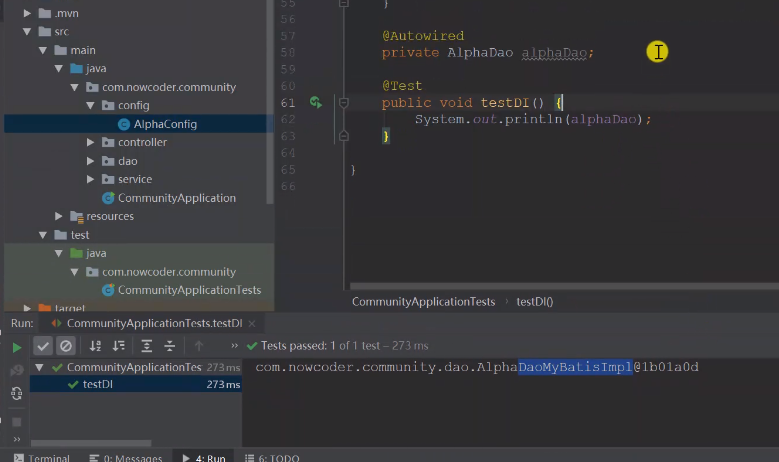Viewport: 779px width, 462px height.
Task: Click testDI method name in editor
Action: pyautogui.click(x=505, y=103)
